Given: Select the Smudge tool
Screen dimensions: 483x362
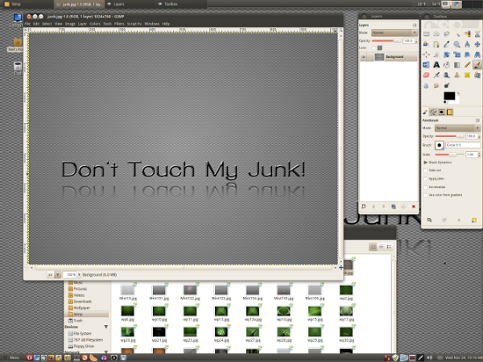Looking at the screenshot, I should (x=436, y=85).
